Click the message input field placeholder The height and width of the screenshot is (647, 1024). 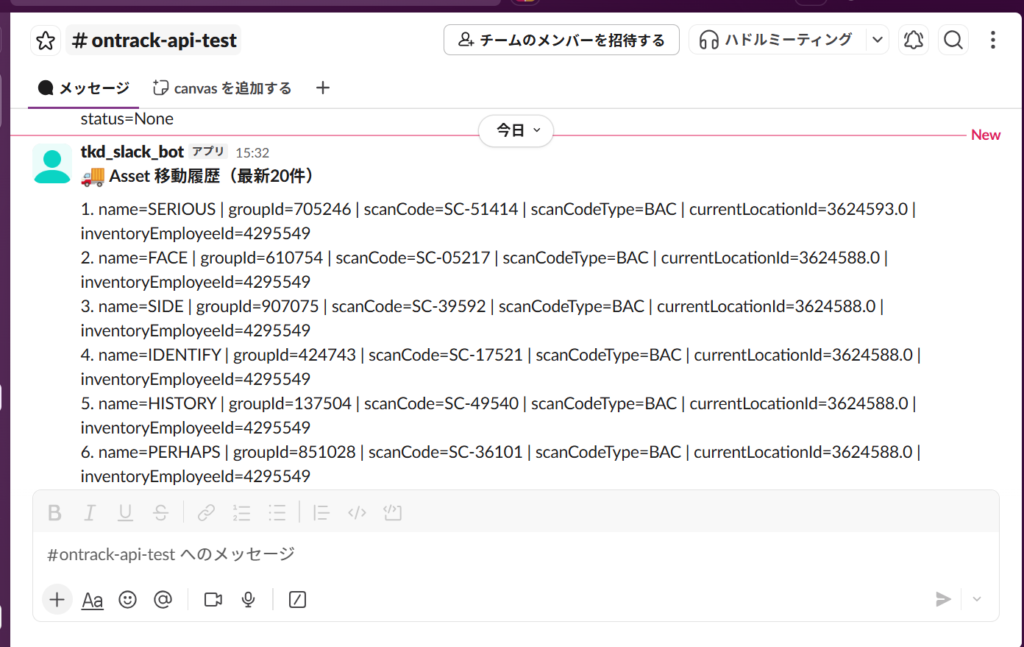400,554
